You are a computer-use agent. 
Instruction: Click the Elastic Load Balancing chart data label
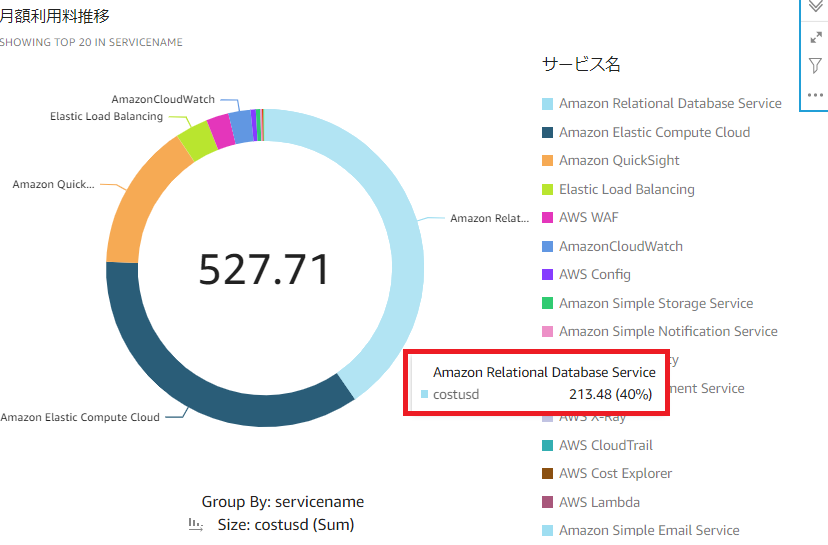coord(107,116)
